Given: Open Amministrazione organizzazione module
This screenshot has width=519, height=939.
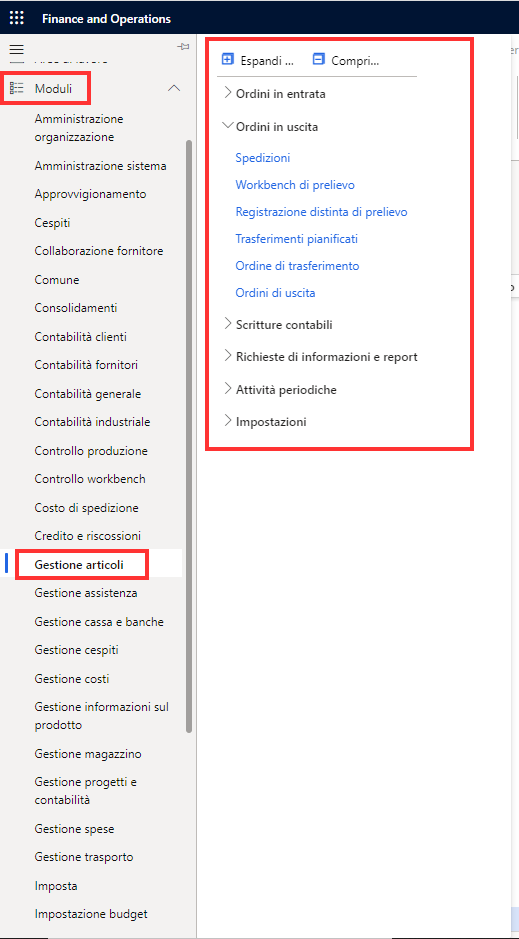Looking at the screenshot, I should coord(79,128).
